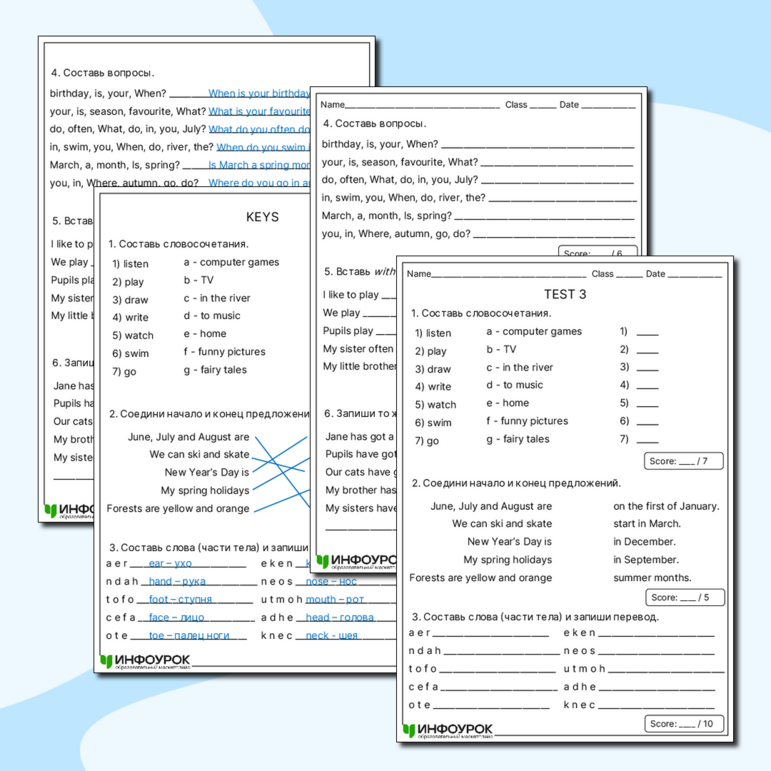
Task: Click heading '3. Составь слова (части тела)' on TEST 3
Action: (487, 617)
